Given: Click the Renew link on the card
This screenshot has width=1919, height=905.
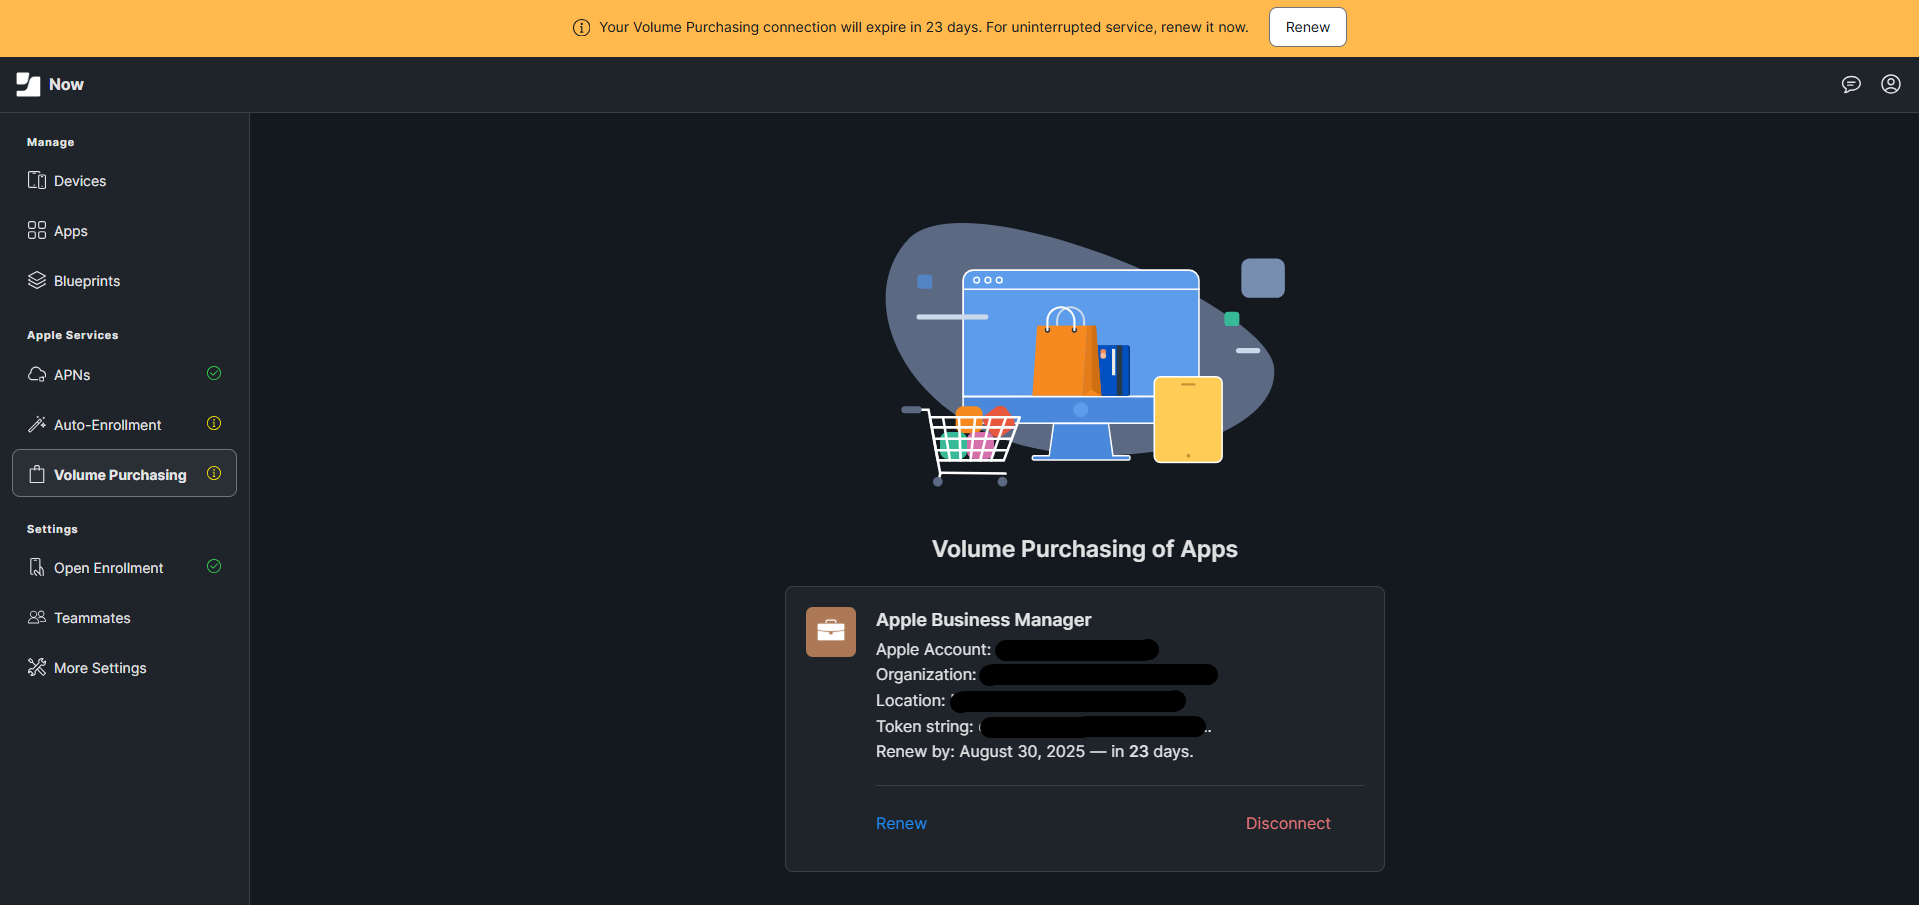Looking at the screenshot, I should pos(900,823).
